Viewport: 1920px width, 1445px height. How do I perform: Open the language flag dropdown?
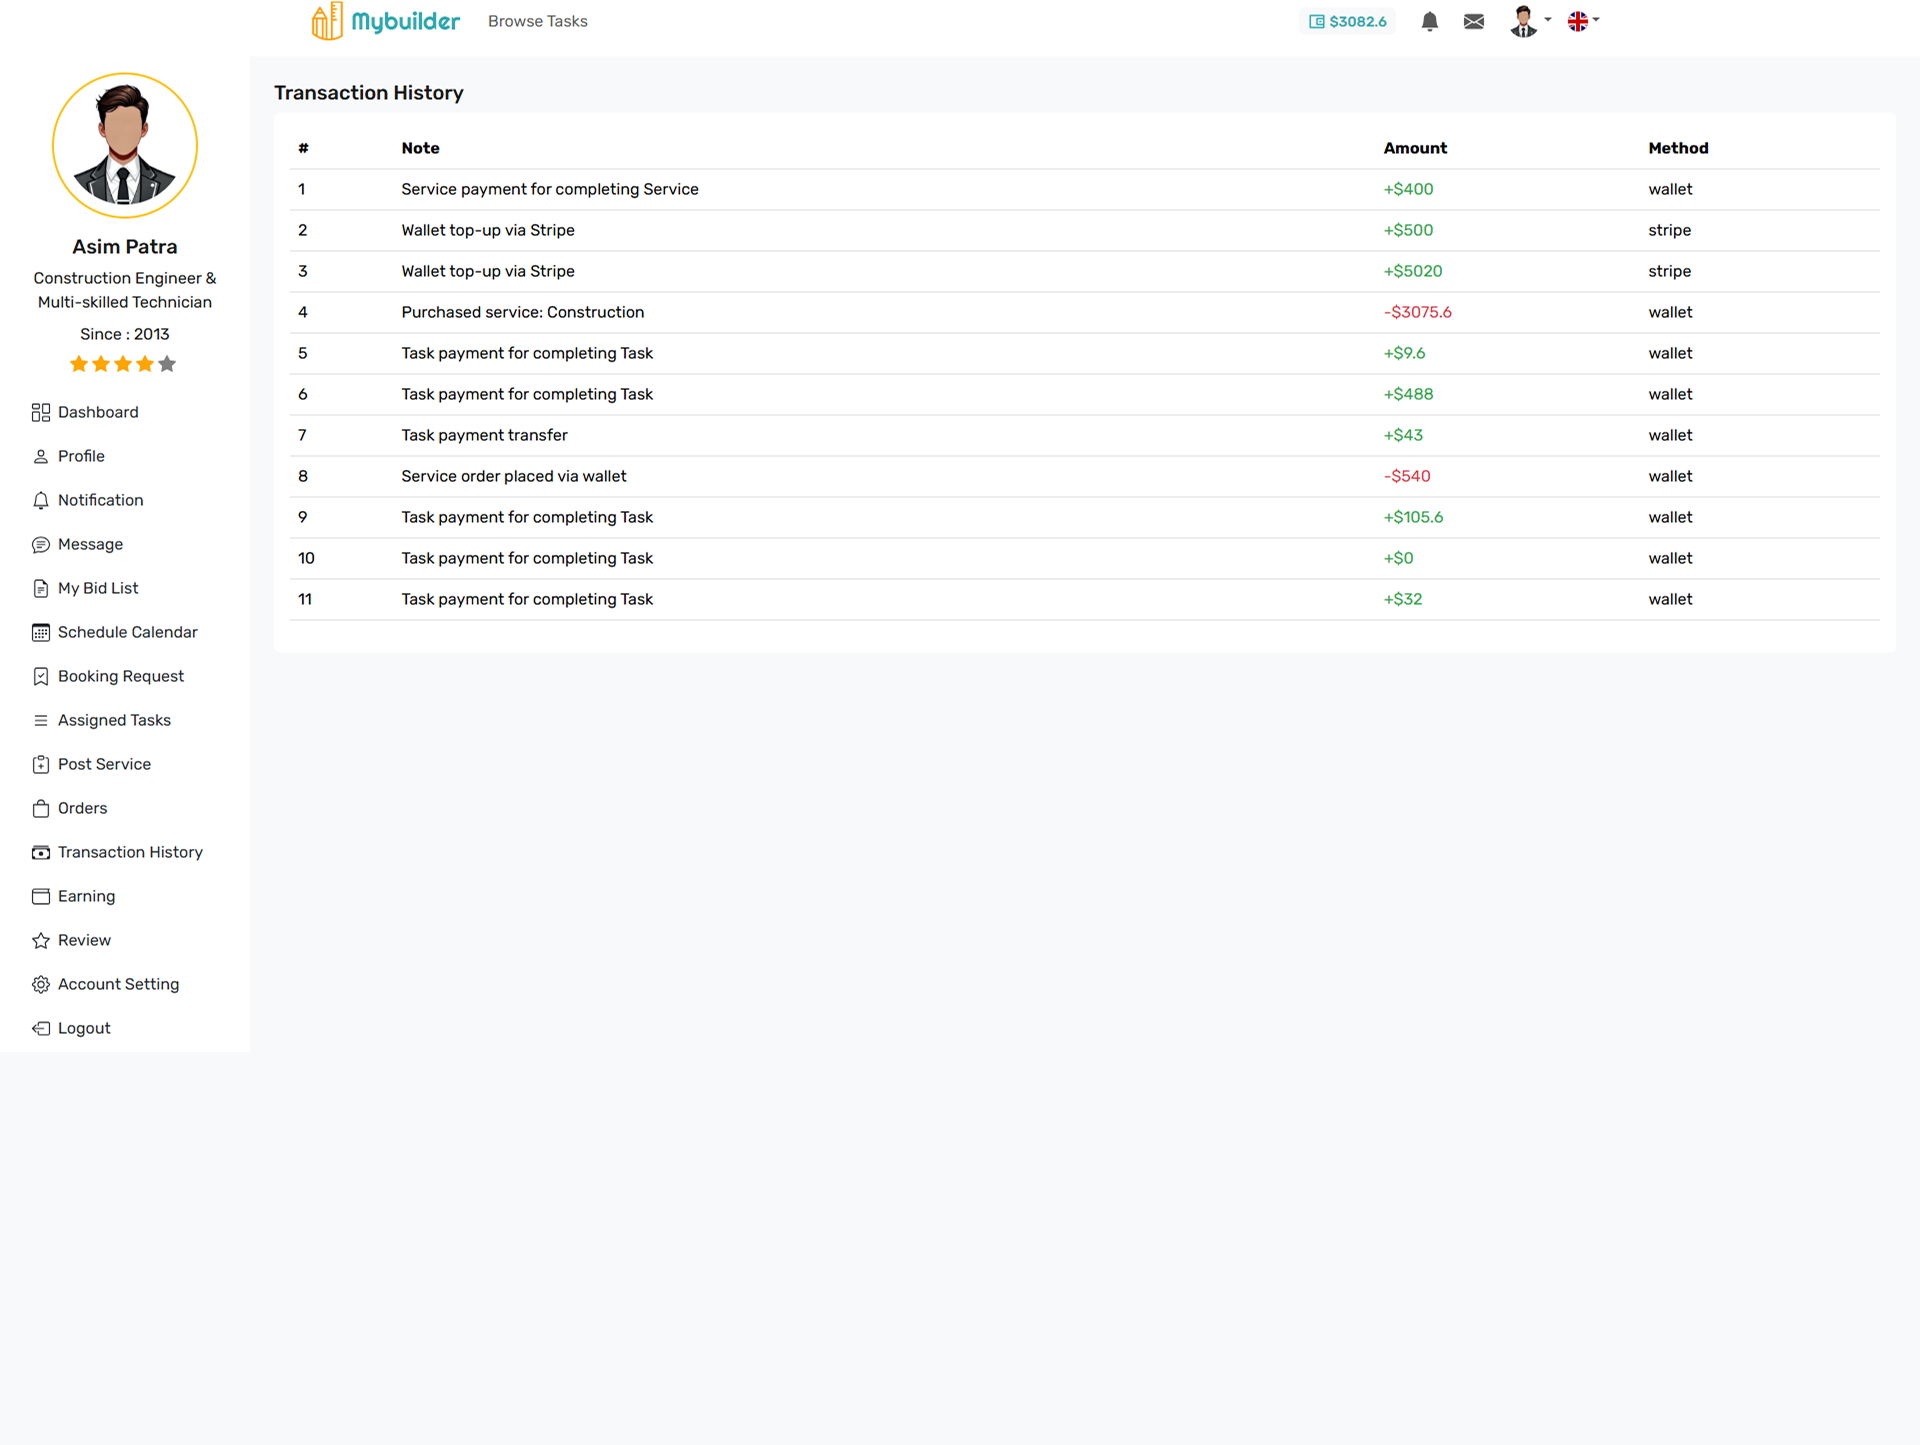click(x=1583, y=21)
